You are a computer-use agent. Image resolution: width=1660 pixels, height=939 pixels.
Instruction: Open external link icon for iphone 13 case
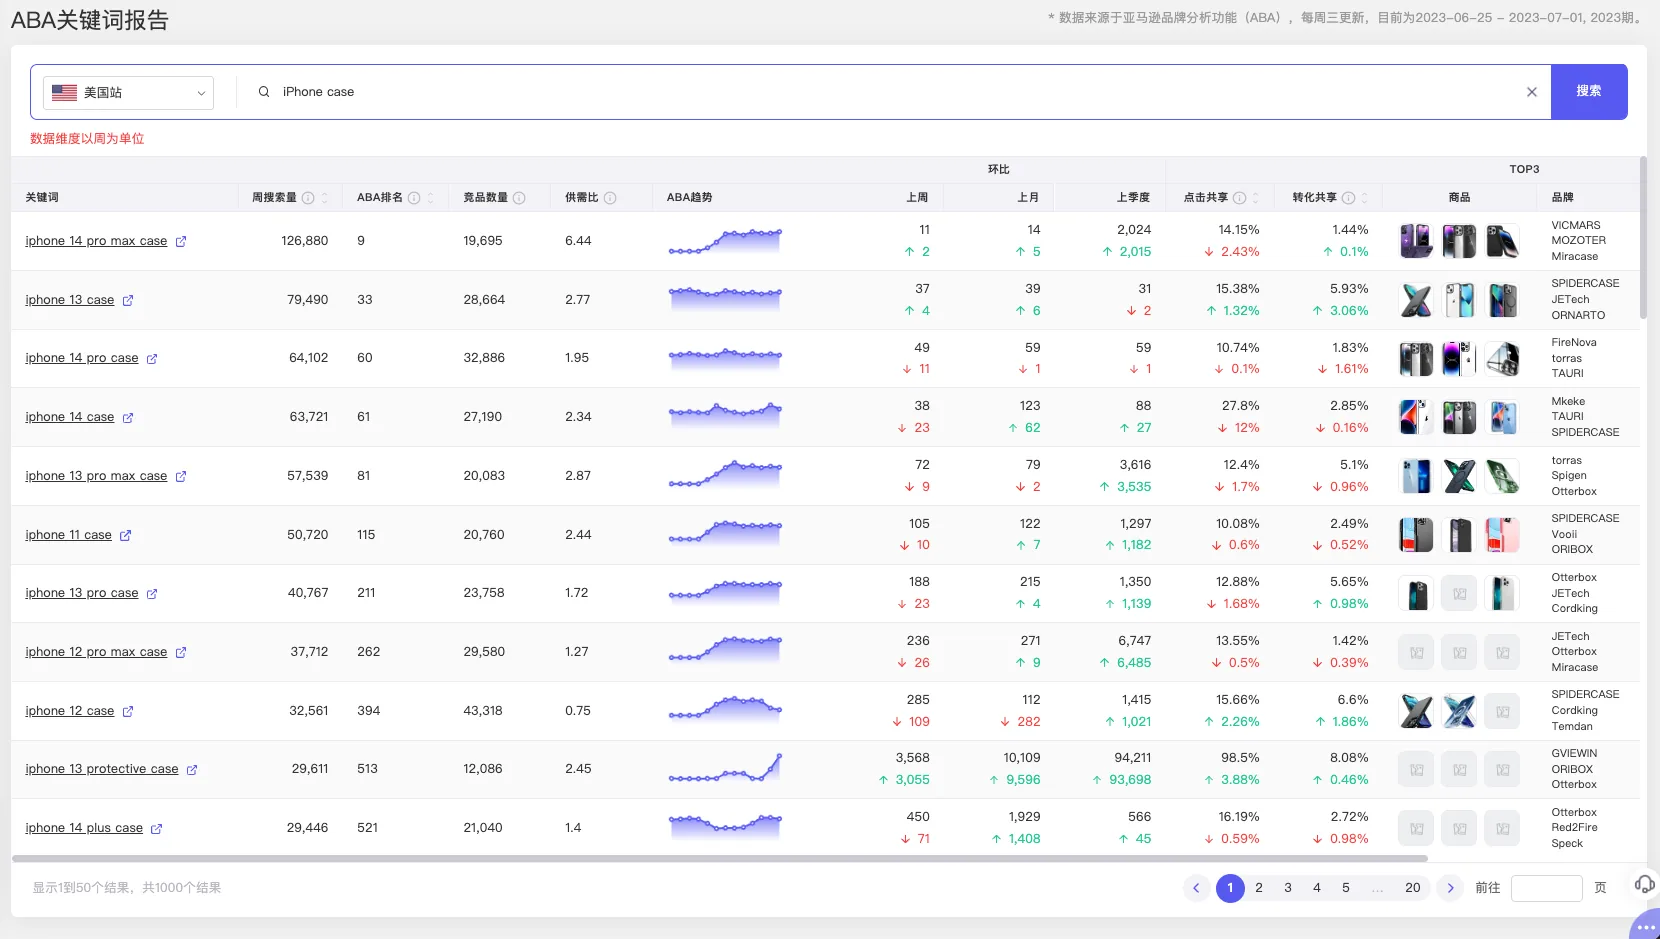128,300
